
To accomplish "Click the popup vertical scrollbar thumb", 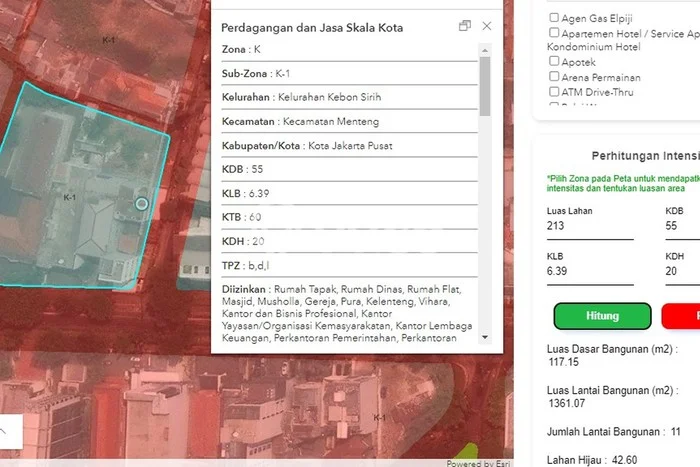I will 485,86.
